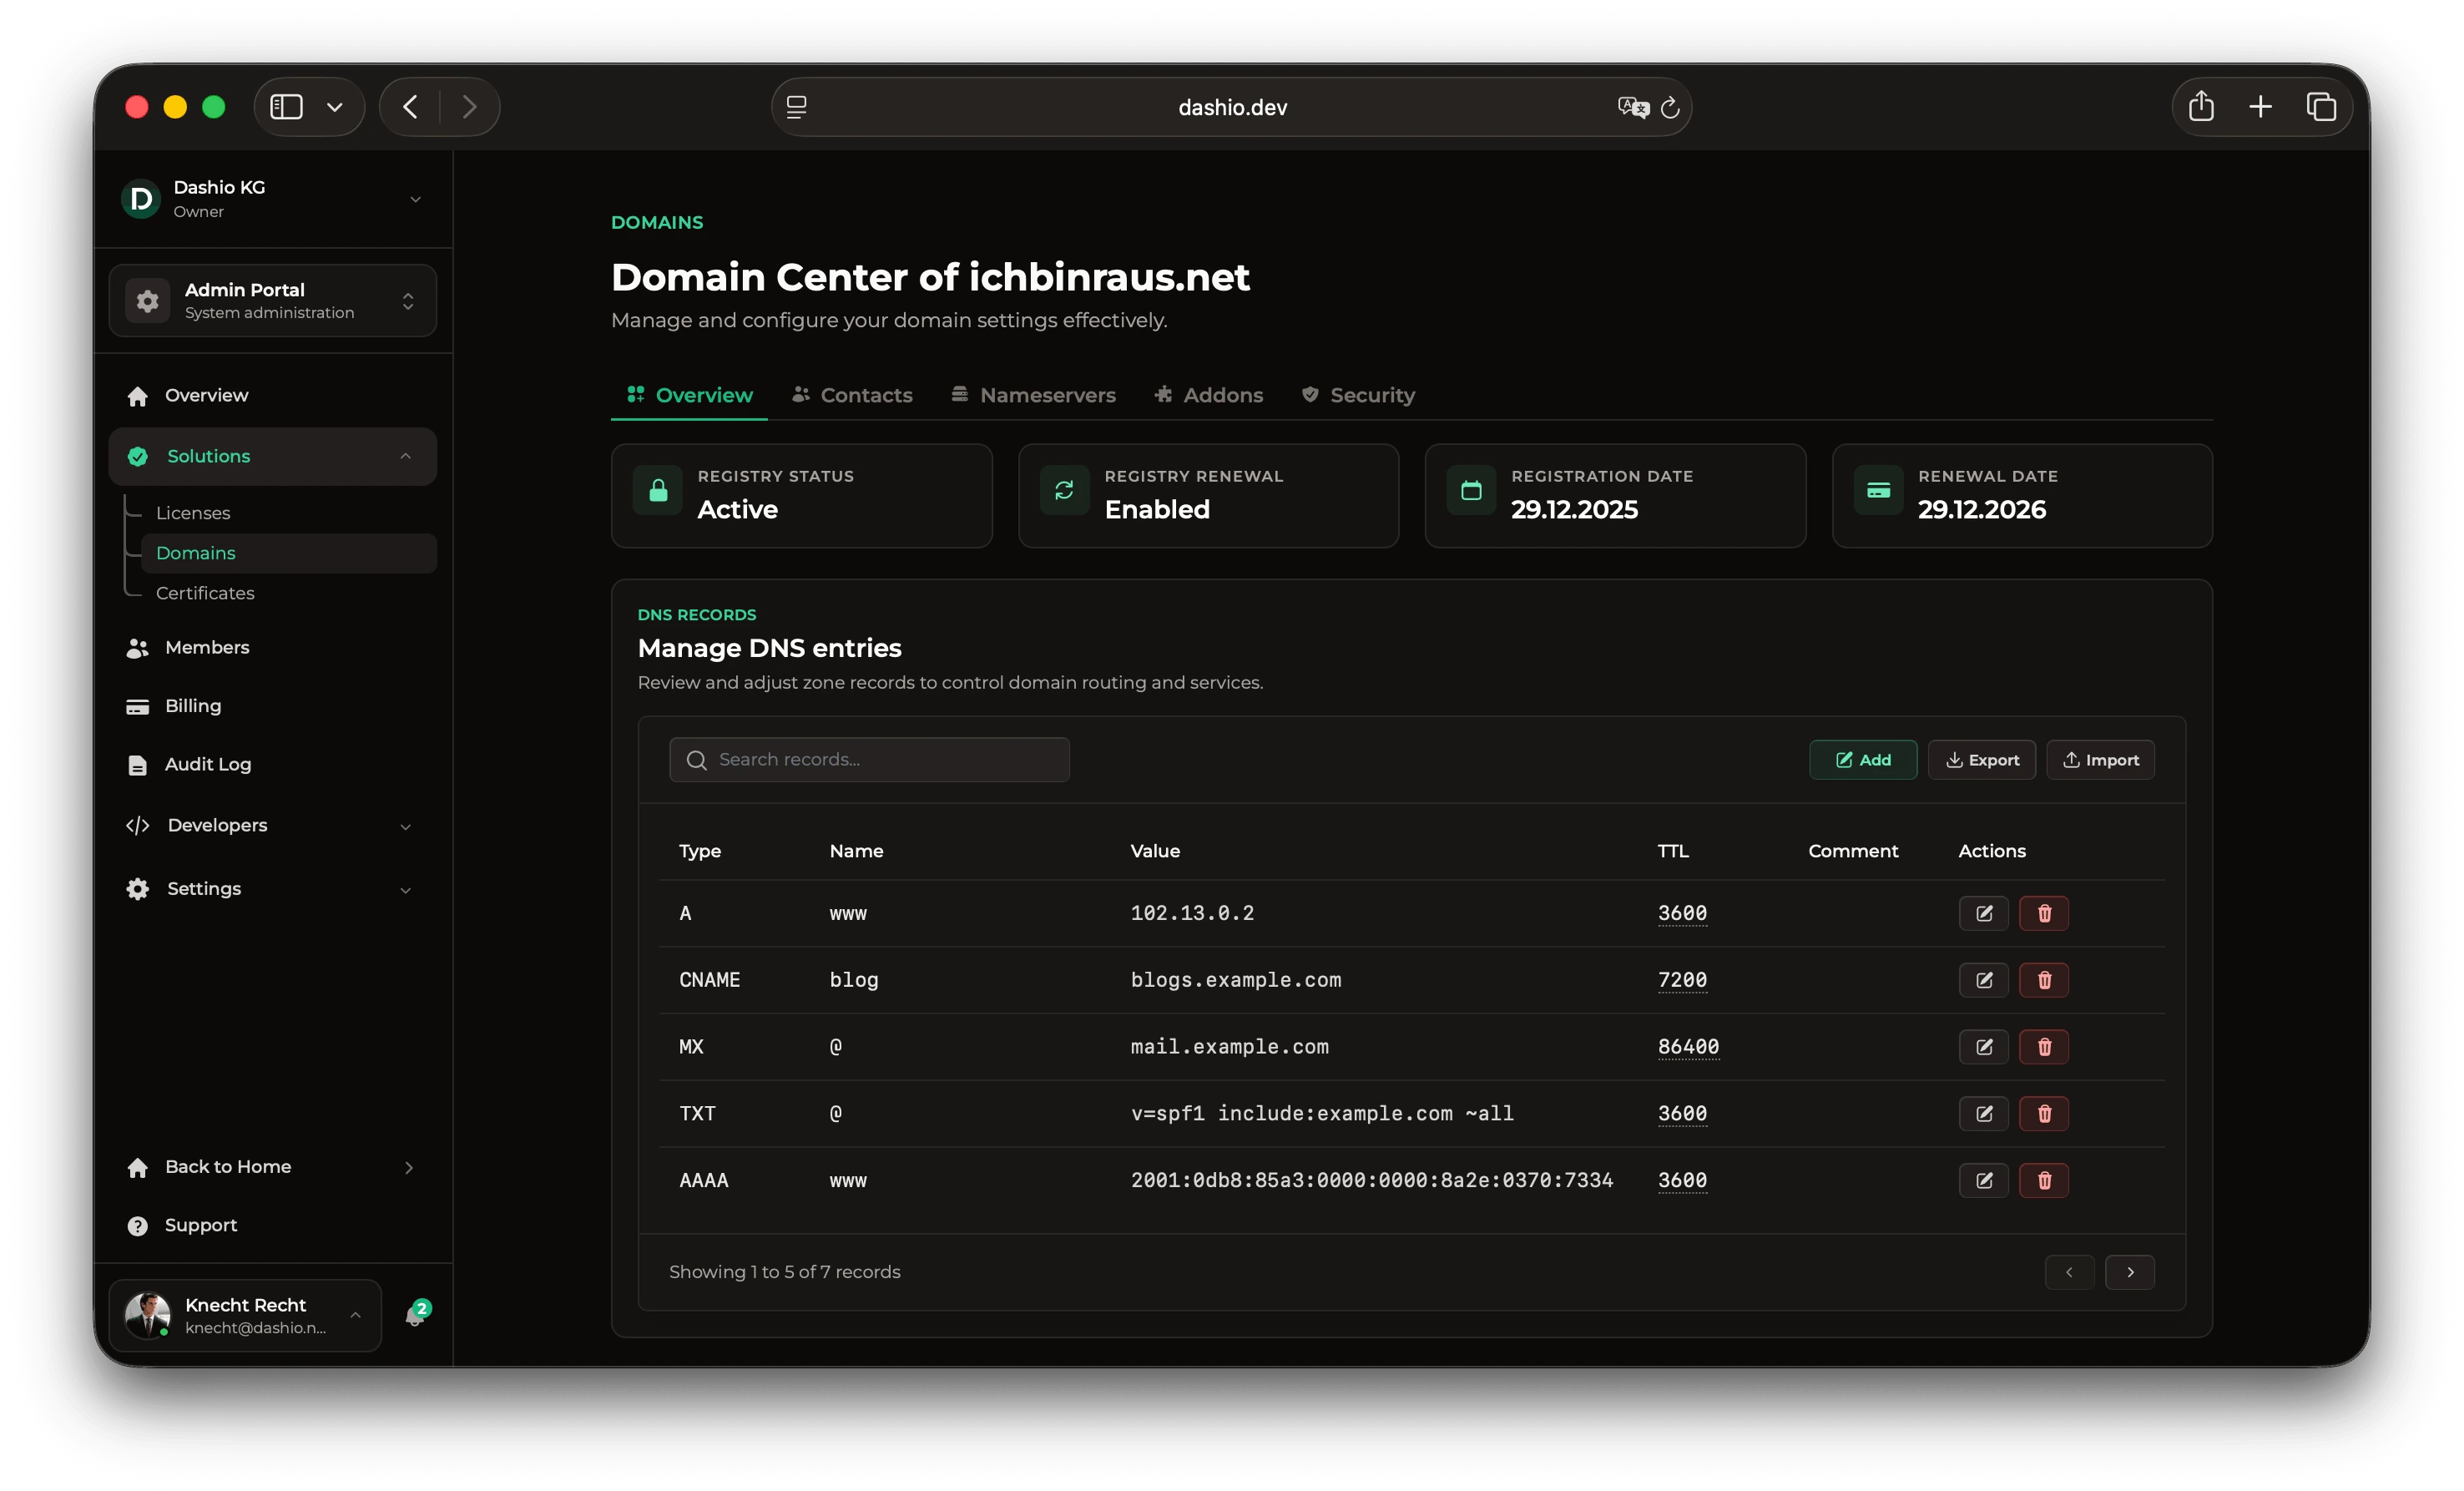Expand the Settings sidebar menu
The width and height of the screenshot is (2464, 1491).
coord(406,889)
